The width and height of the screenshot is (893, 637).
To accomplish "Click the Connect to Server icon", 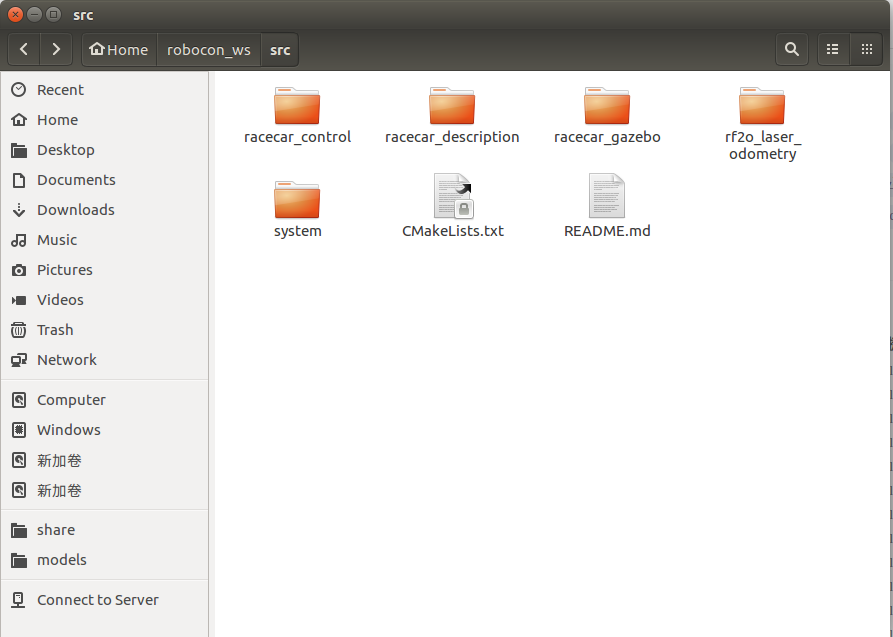I will pyautogui.click(x=18, y=600).
